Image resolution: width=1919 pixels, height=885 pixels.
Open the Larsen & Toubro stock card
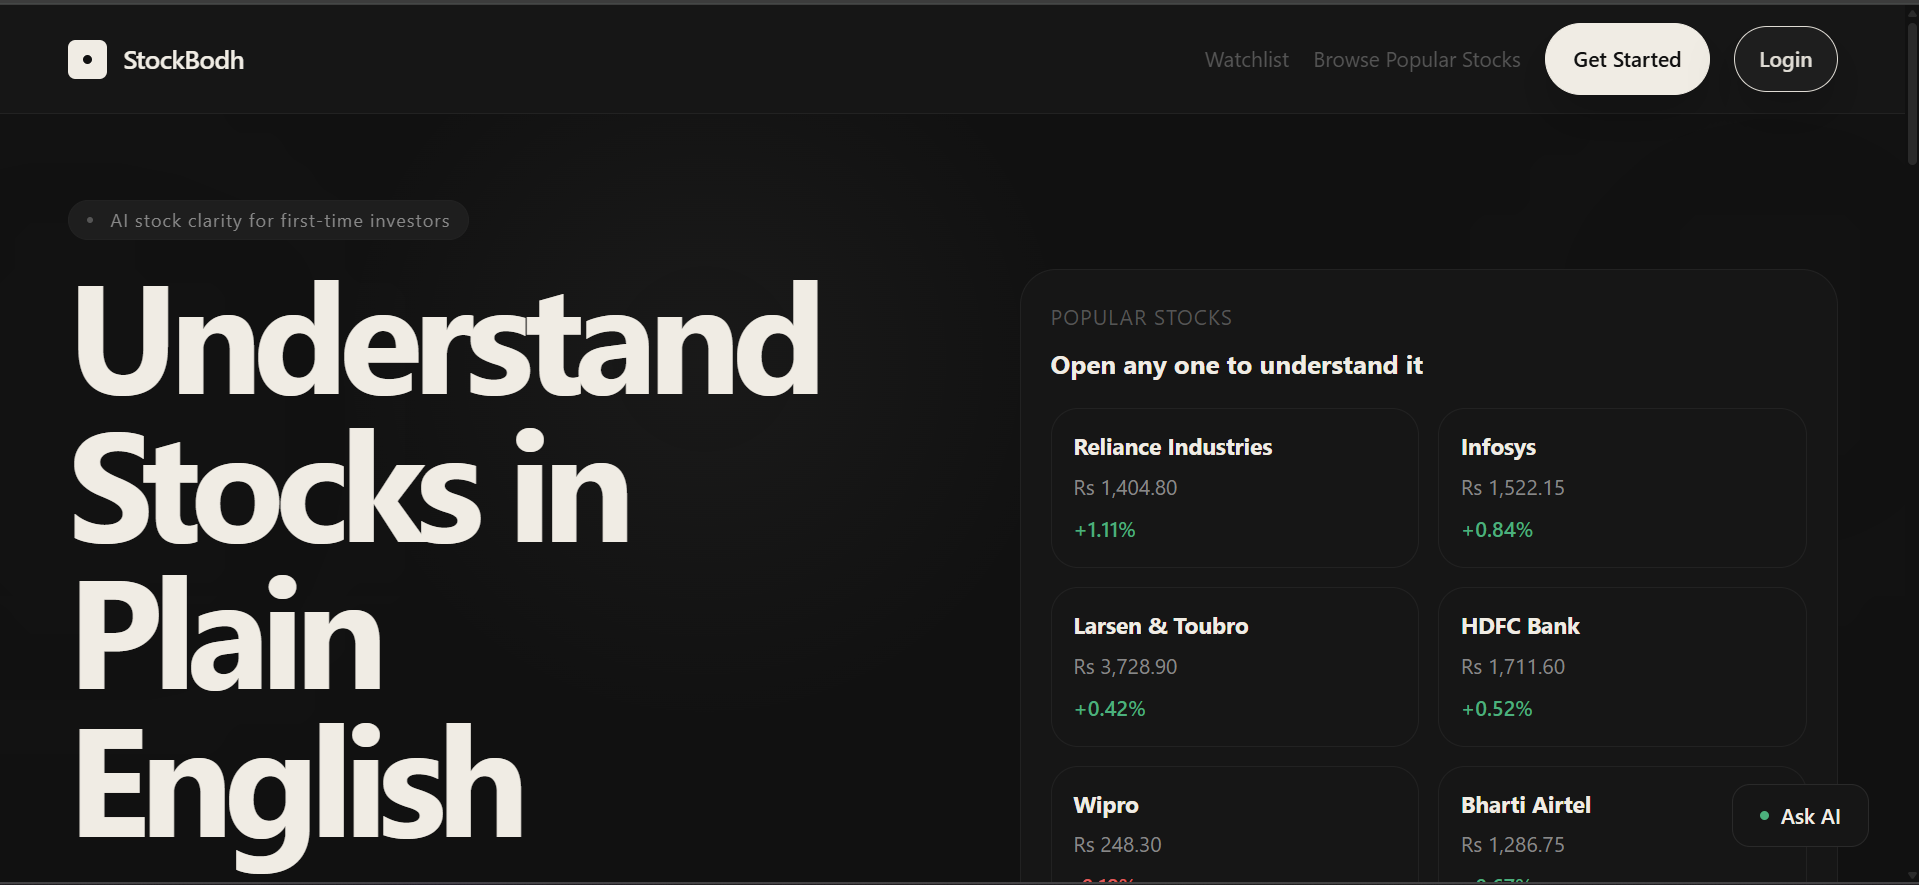(x=1234, y=667)
